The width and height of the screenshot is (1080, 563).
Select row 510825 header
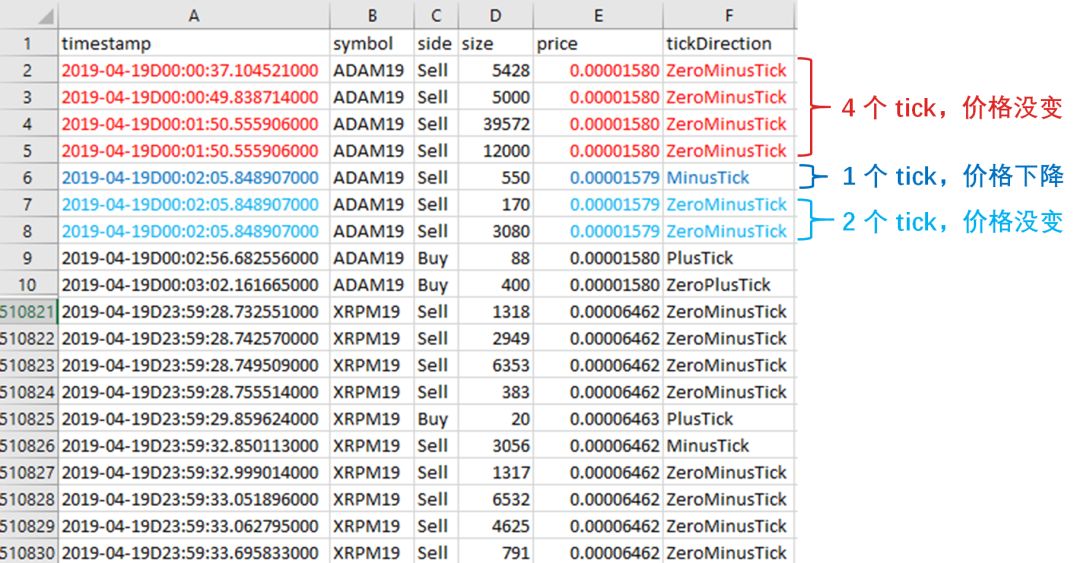[x=28, y=419]
